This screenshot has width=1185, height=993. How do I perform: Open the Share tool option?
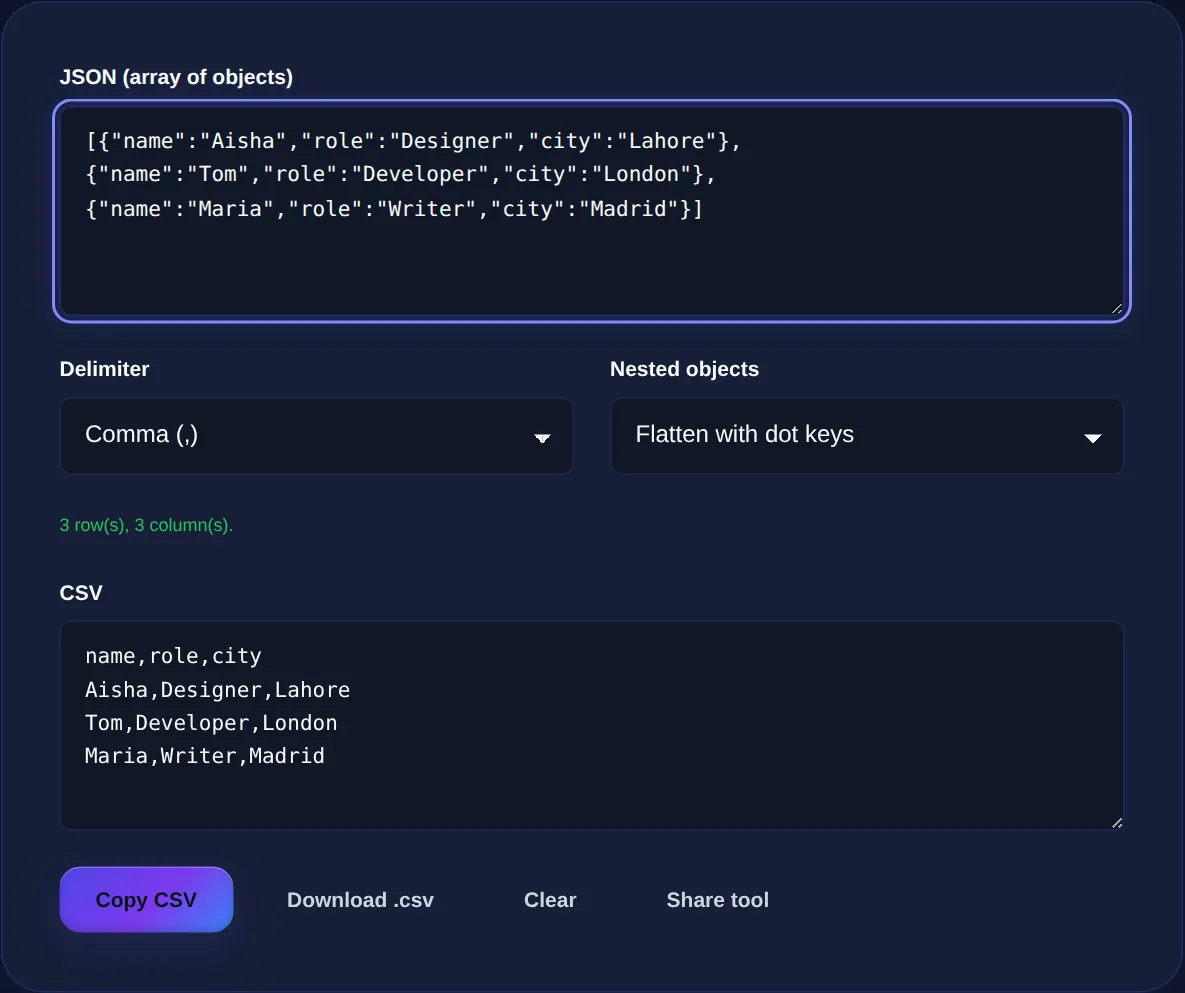[717, 899]
